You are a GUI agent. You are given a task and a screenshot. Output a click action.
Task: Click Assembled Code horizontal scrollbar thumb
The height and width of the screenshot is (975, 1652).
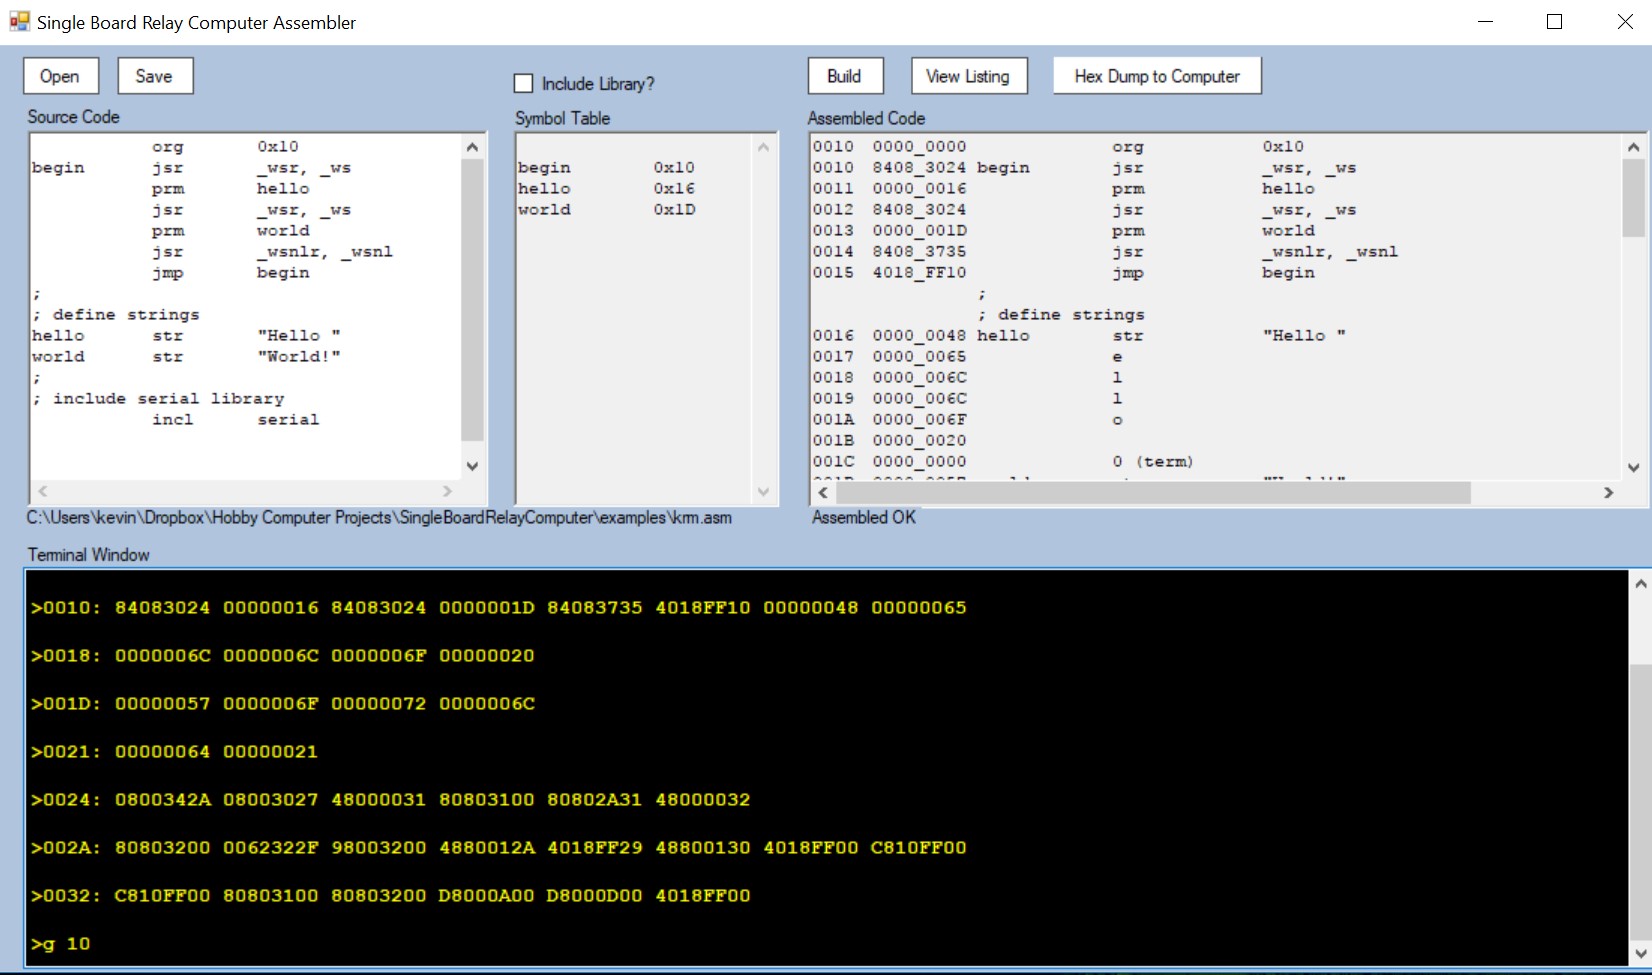[1152, 493]
